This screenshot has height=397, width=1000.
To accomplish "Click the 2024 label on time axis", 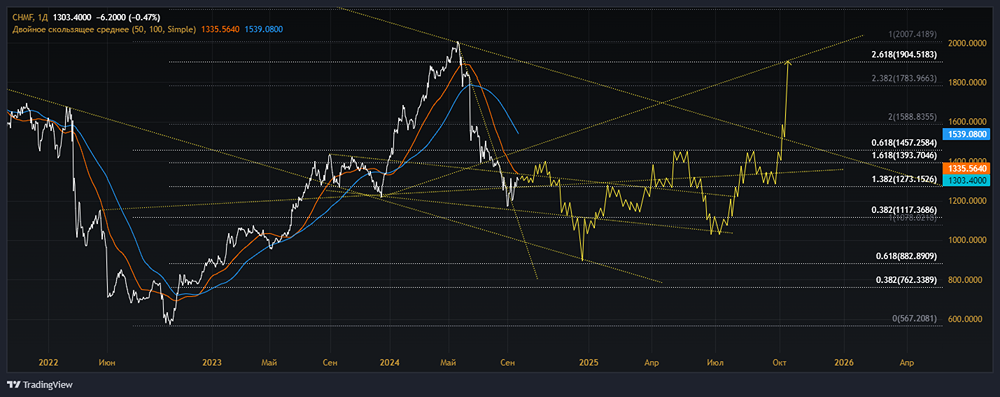I will tap(389, 363).
